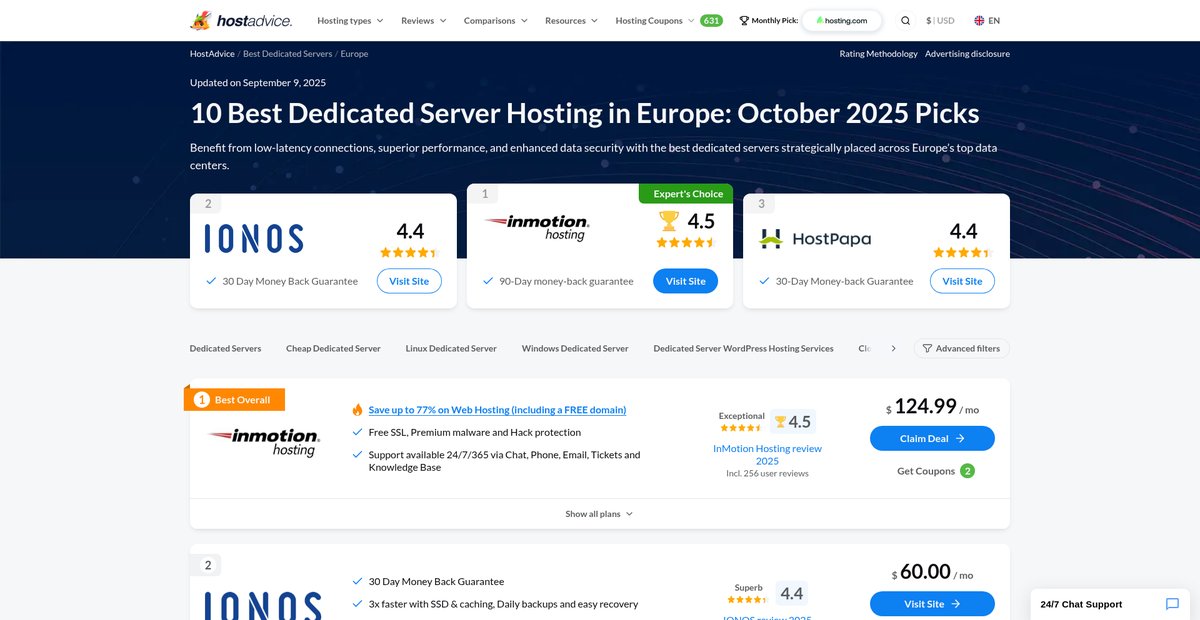Viewport: 1200px width, 620px height.
Task: Select the EN language flag icon
Action: (979, 20)
